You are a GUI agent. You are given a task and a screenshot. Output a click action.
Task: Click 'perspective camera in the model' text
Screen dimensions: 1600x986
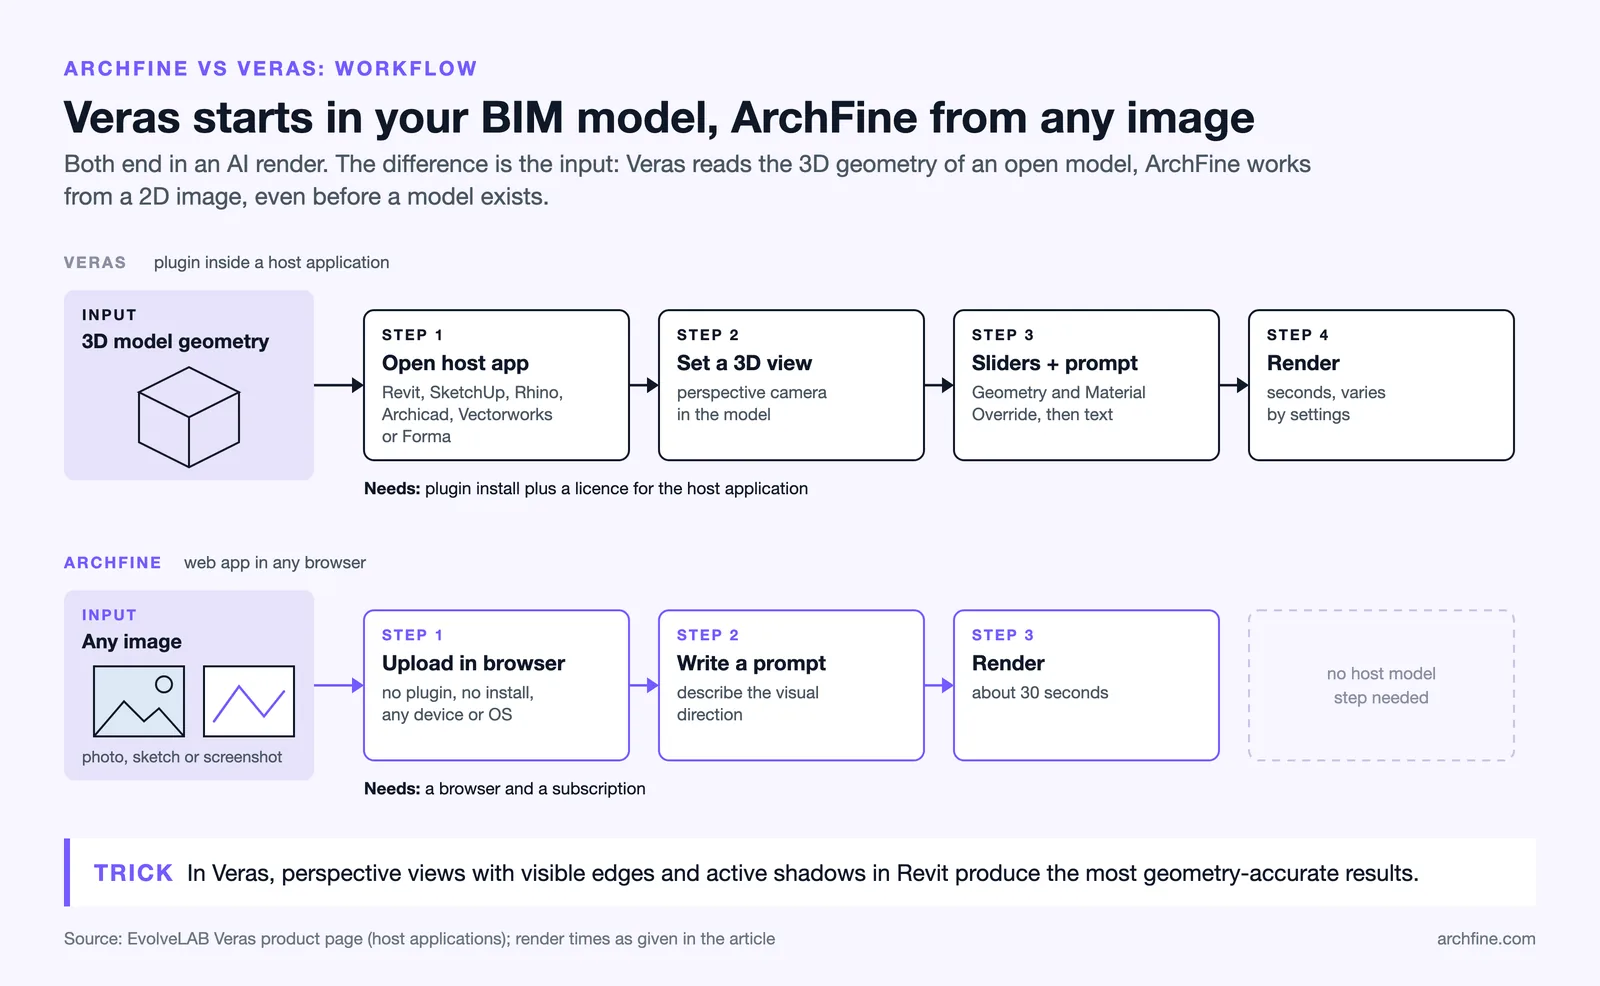tap(752, 404)
